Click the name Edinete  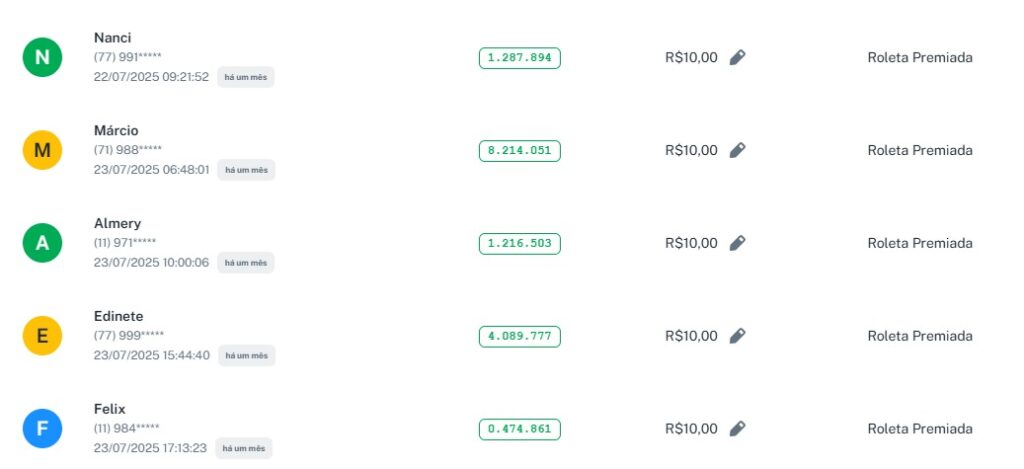click(118, 316)
